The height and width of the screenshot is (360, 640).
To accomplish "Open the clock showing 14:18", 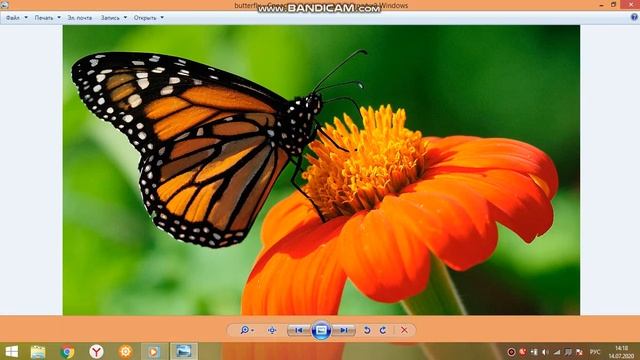I will coord(621,352).
